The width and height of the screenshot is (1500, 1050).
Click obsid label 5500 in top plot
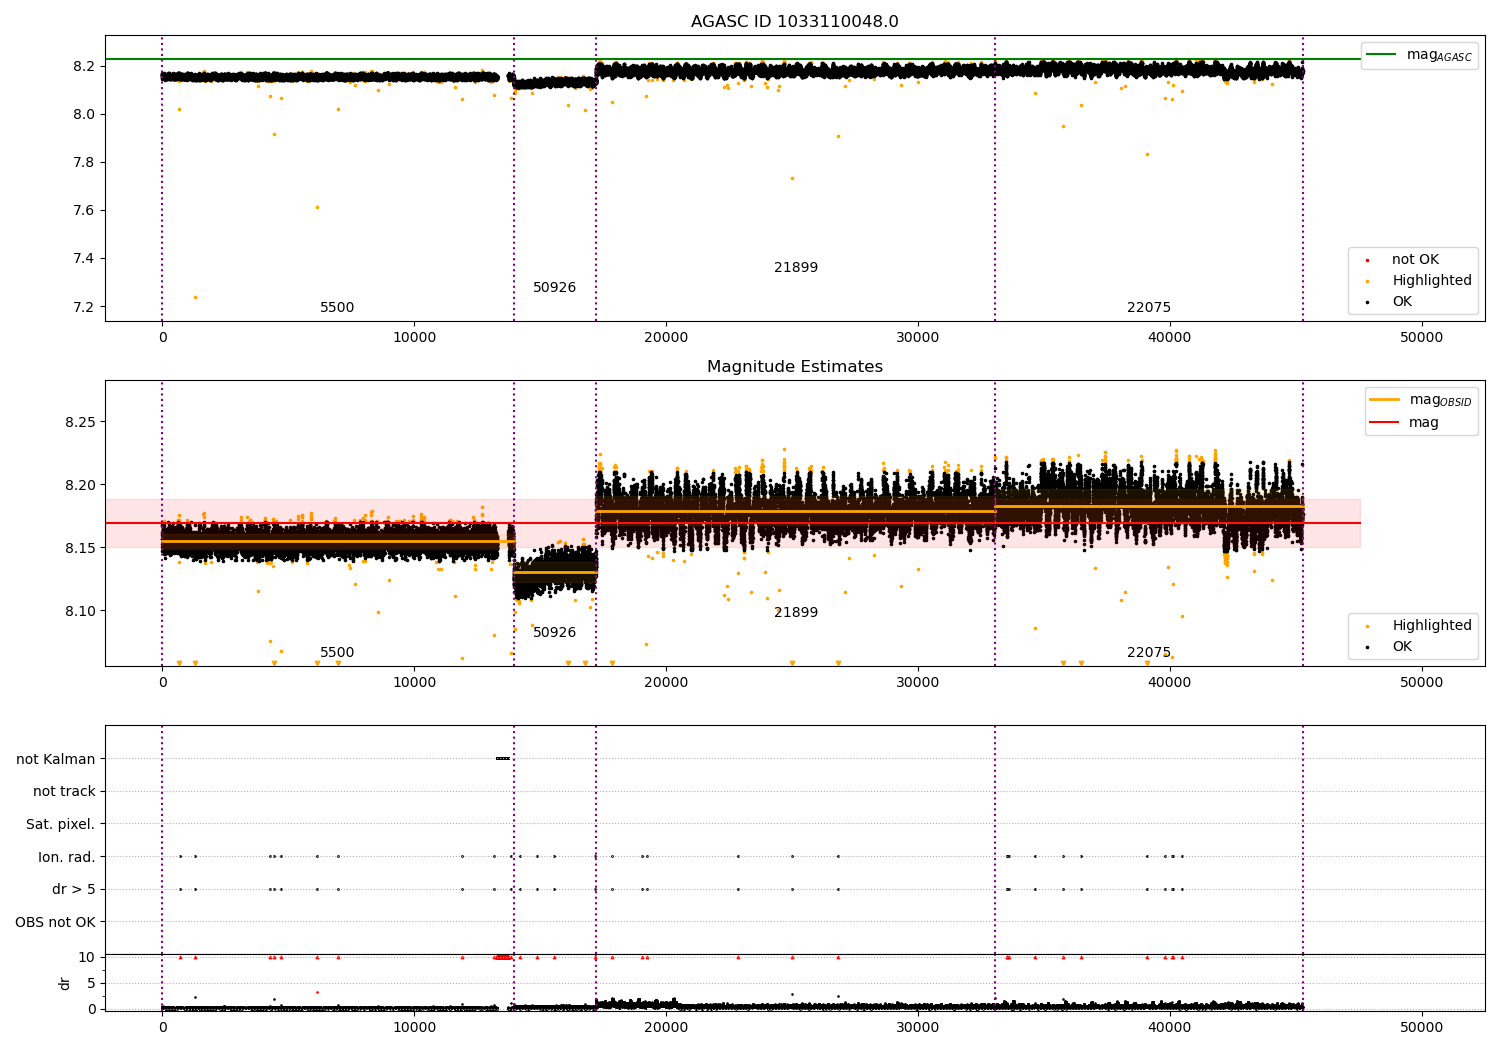(x=337, y=308)
